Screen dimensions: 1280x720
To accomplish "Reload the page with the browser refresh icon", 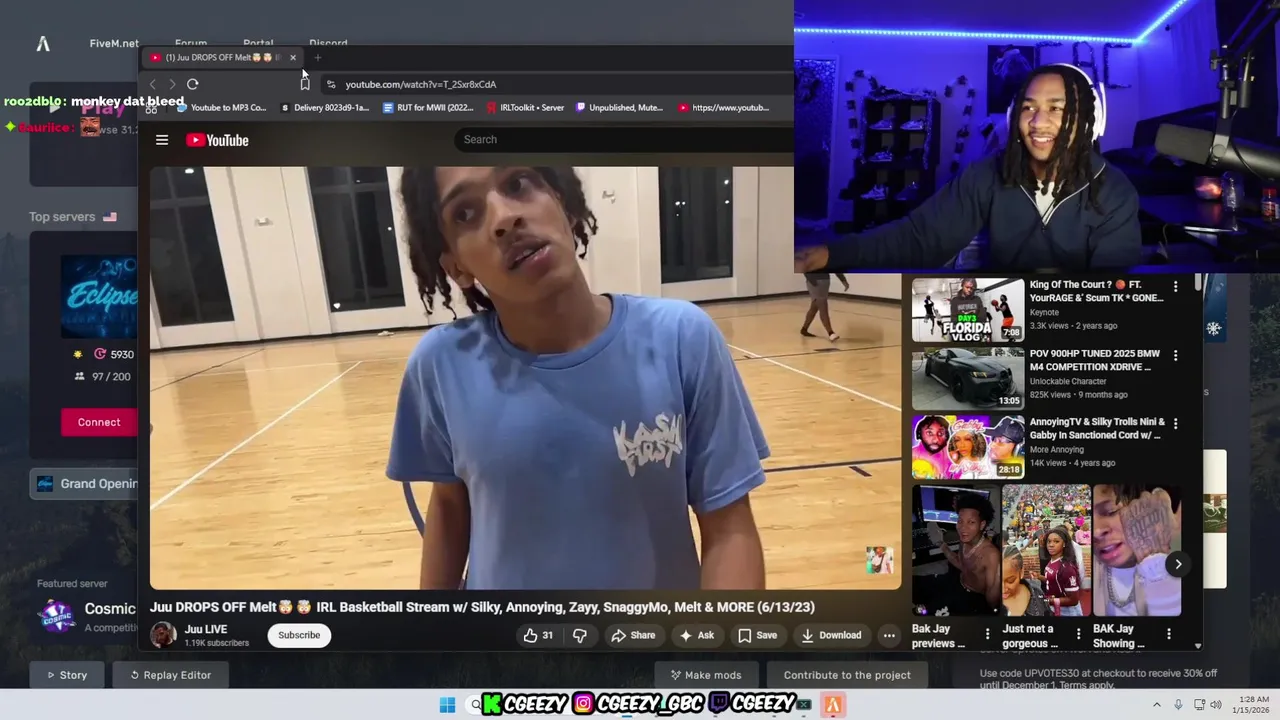I will (x=193, y=85).
